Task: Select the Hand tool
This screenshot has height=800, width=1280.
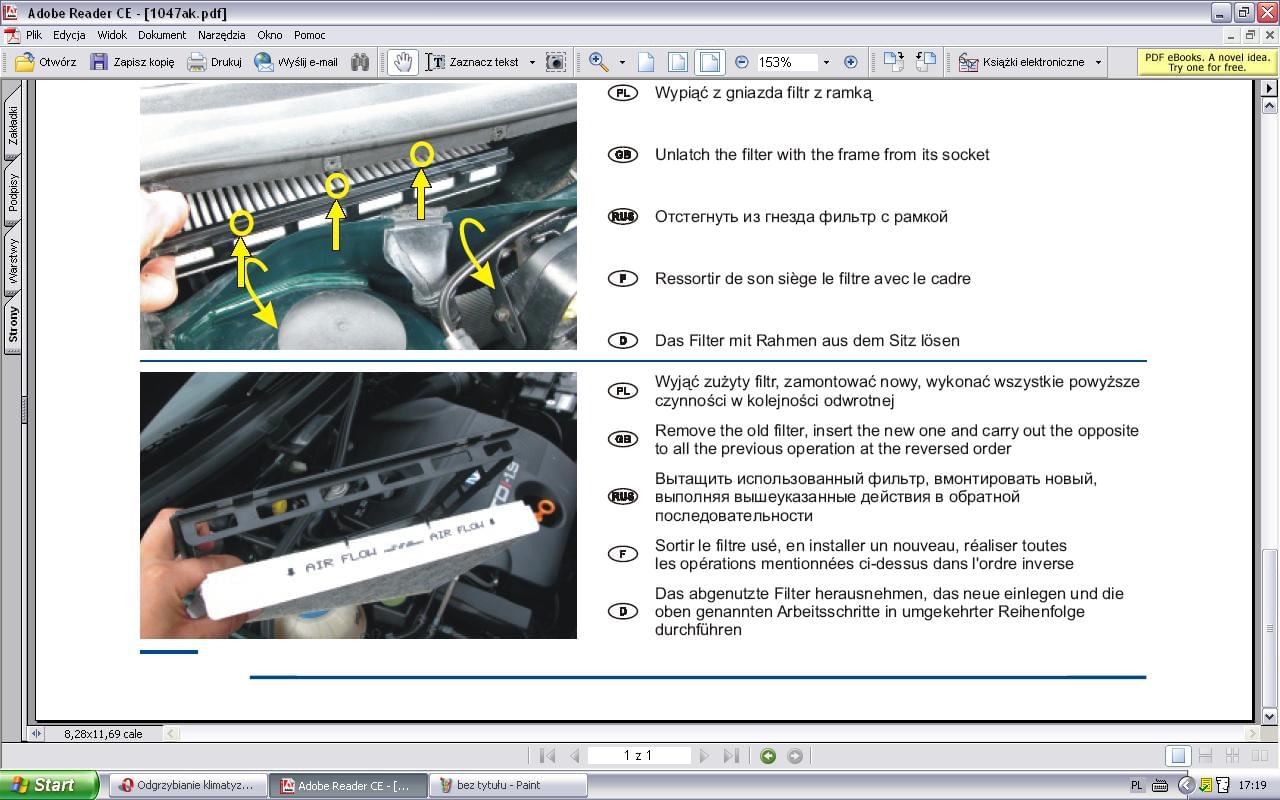Action: pos(402,62)
